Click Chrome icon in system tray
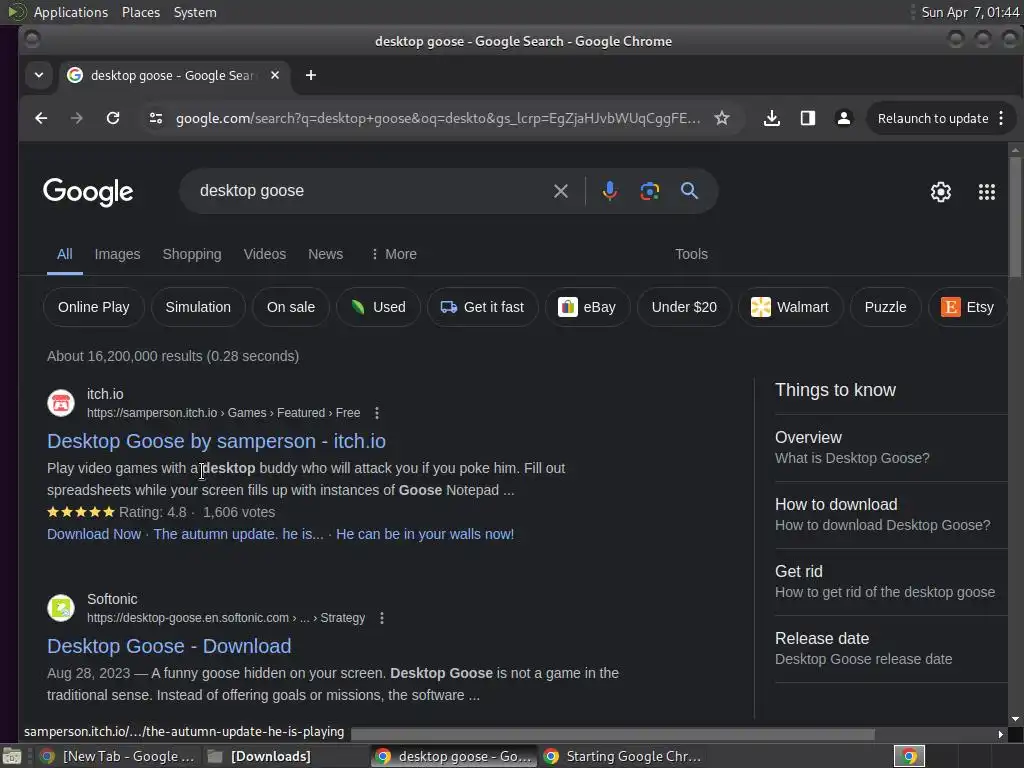The width and height of the screenshot is (1024, 768). (909, 756)
